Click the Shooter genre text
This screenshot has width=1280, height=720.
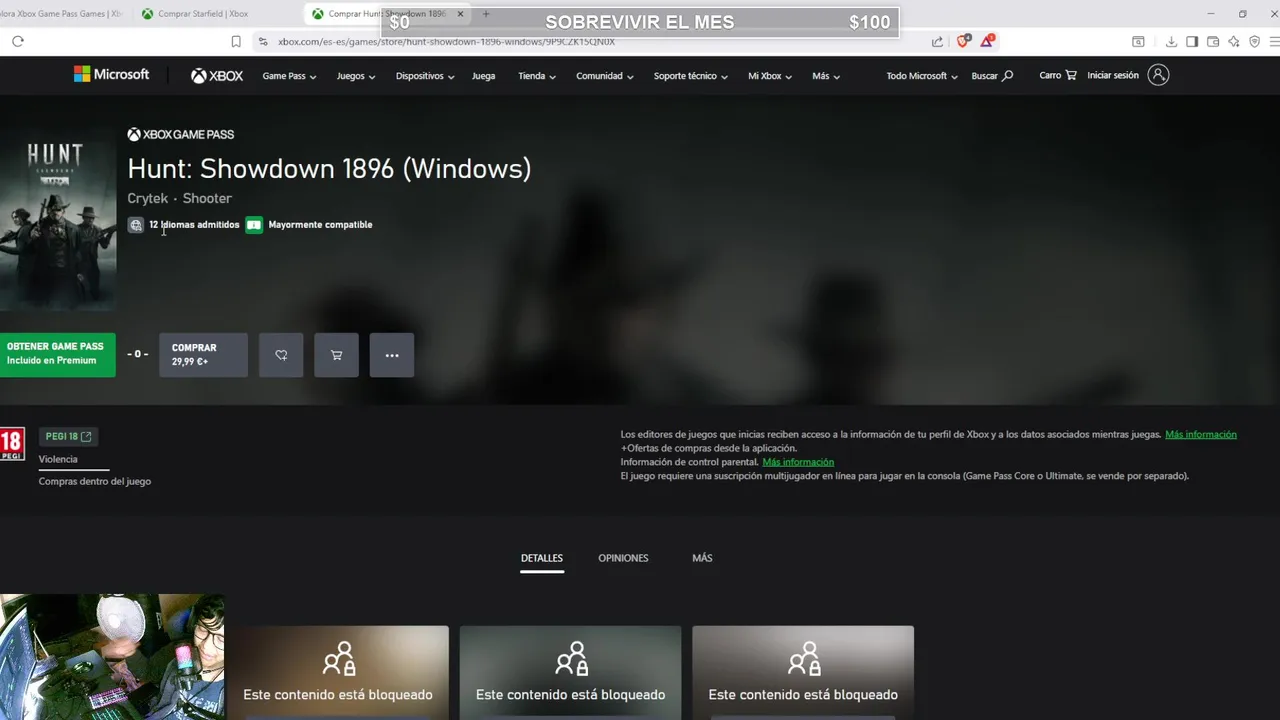click(207, 198)
